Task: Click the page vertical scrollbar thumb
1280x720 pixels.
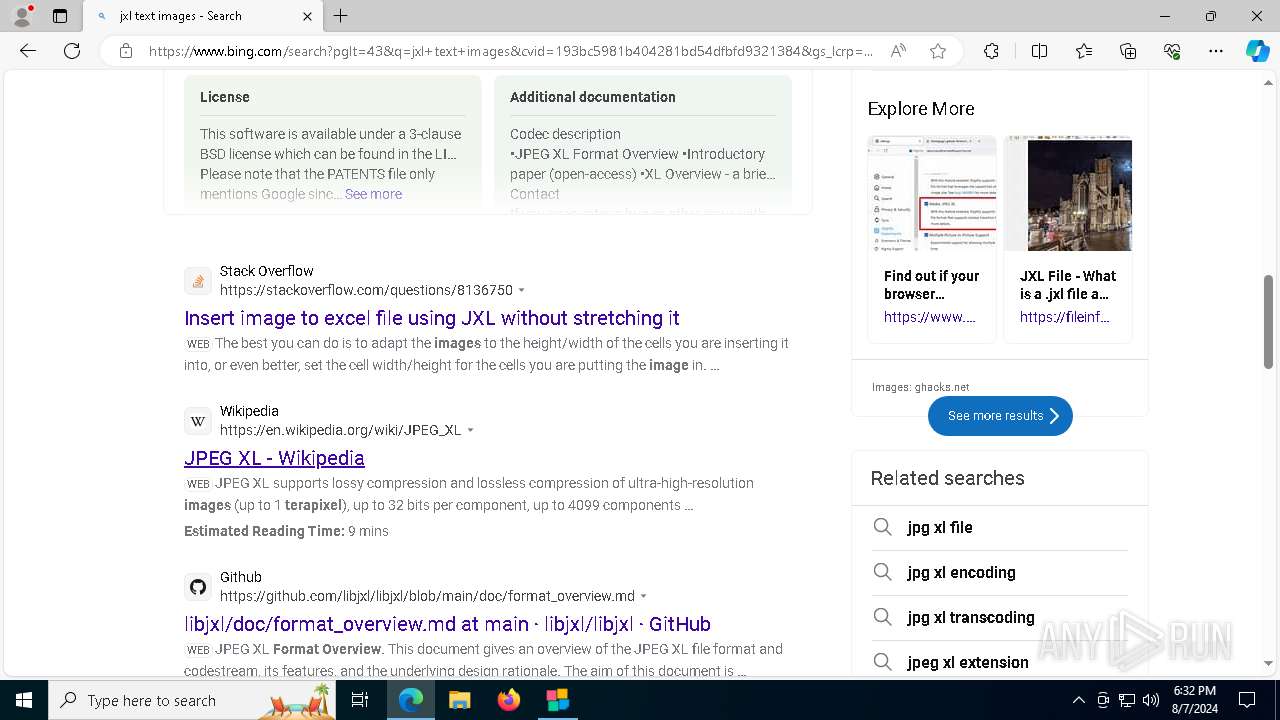Action: click(x=1269, y=321)
